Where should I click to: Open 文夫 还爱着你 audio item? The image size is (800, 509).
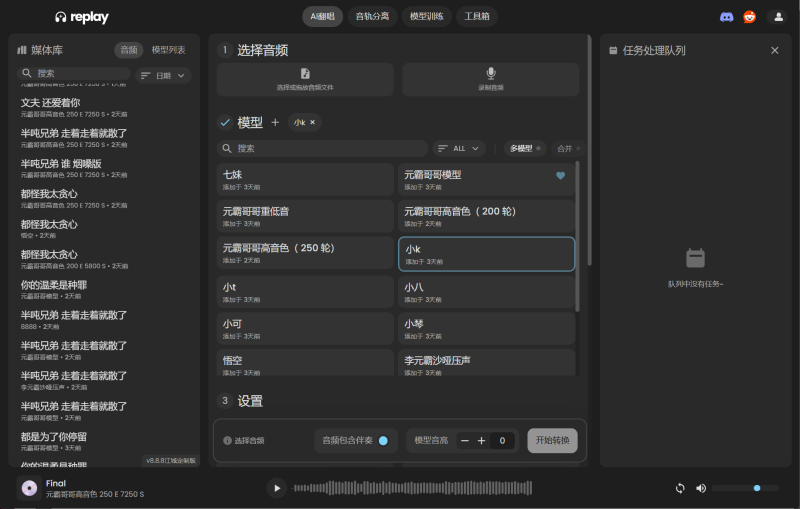click(74, 108)
